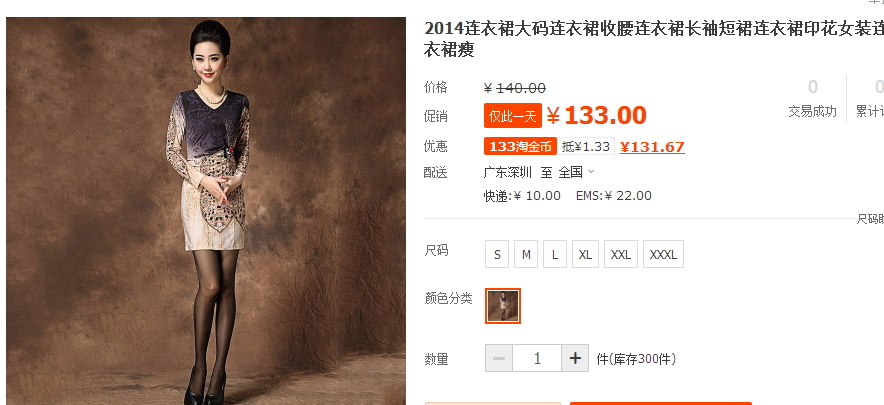Screen dimensions: 884x405
Task: Click the 133淘金币 coin badge
Action: 520,147
